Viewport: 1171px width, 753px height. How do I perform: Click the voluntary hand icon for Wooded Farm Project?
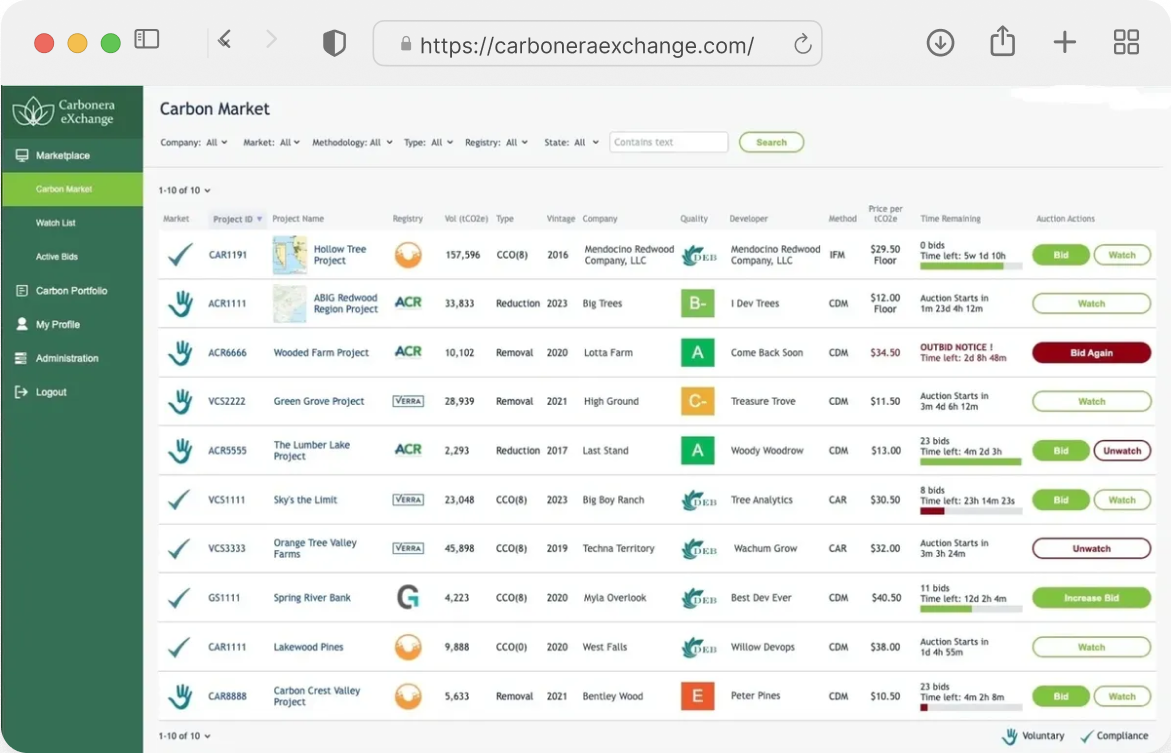point(180,353)
